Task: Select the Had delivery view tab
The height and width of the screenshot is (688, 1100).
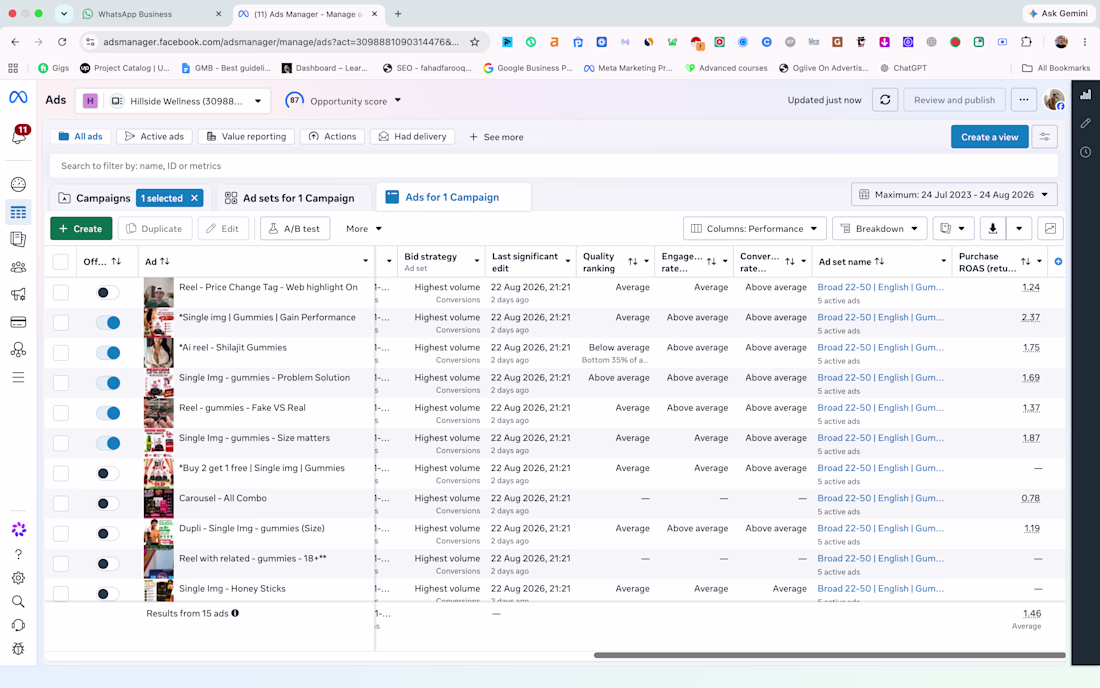Action: click(412, 137)
